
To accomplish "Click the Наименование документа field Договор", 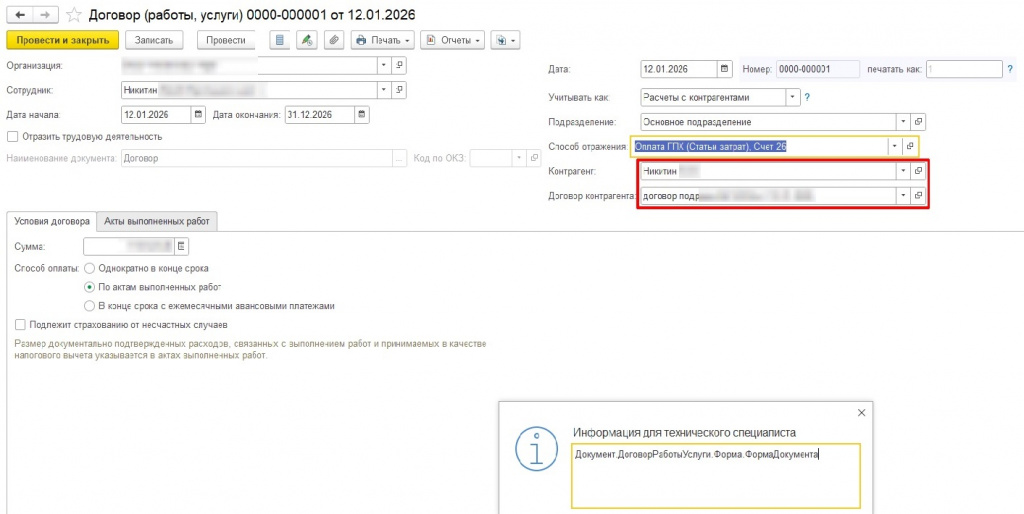I will point(257,158).
